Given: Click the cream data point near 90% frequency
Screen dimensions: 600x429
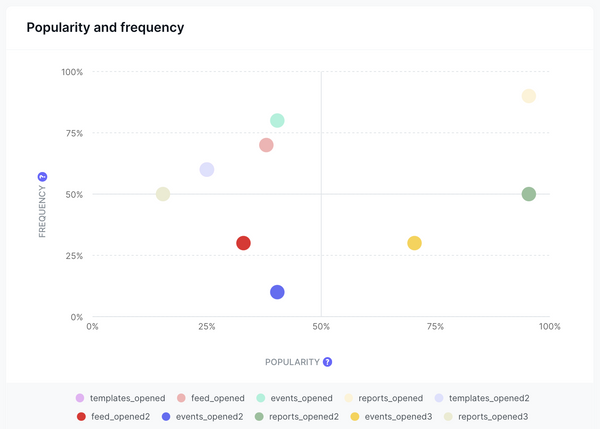Looking at the screenshot, I should point(529,96).
